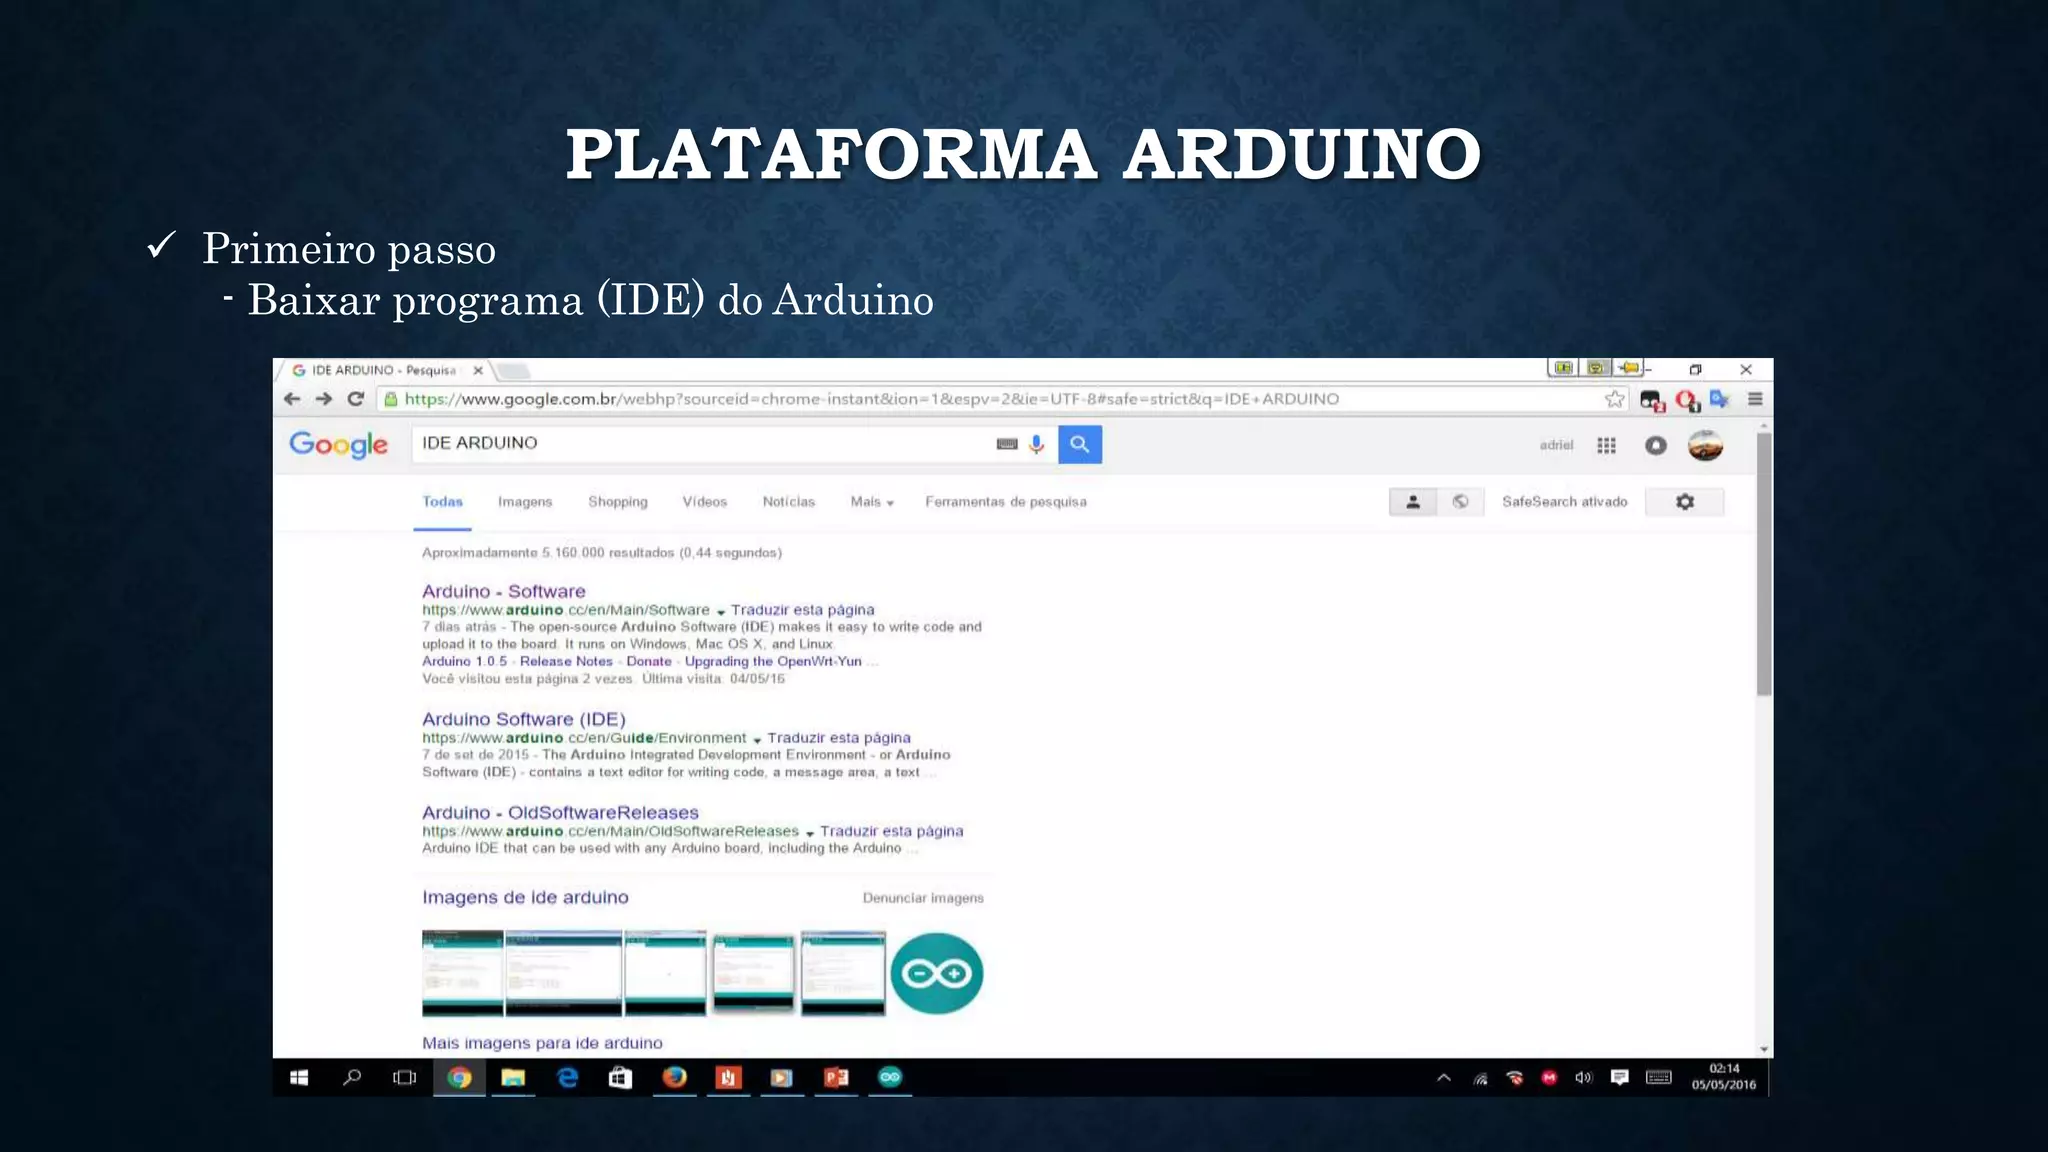Image resolution: width=2048 pixels, height=1152 pixels.
Task: Expand arrow next to Guide/Environment URL
Action: click(x=757, y=739)
